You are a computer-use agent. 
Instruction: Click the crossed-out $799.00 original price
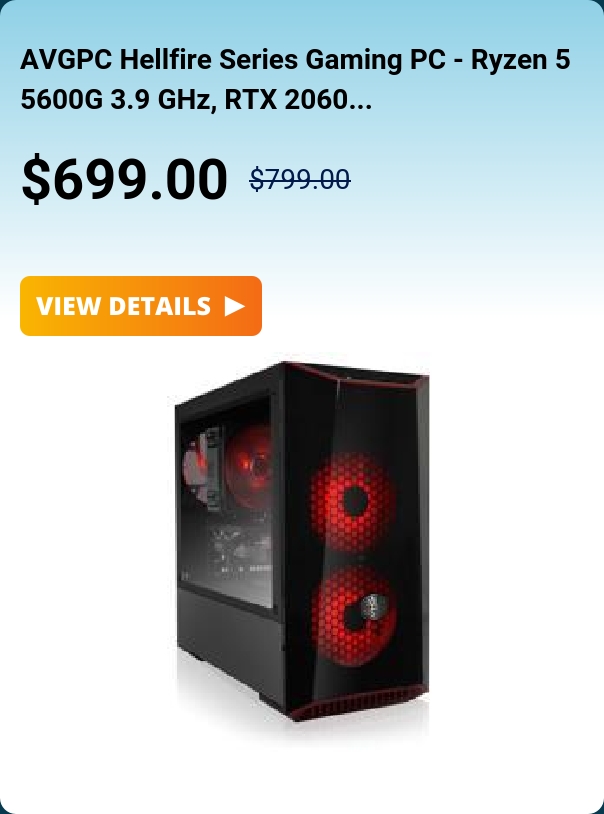tap(300, 180)
